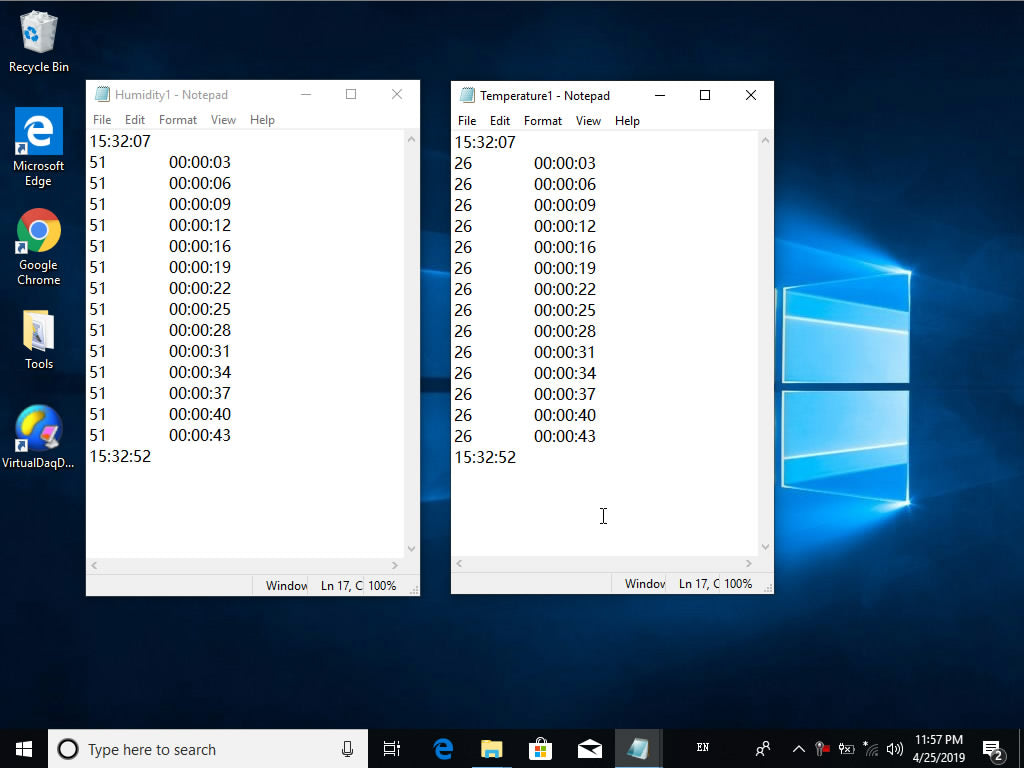Screen dimensions: 1024x768
Task: Open Edge from the taskbar
Action: point(443,748)
